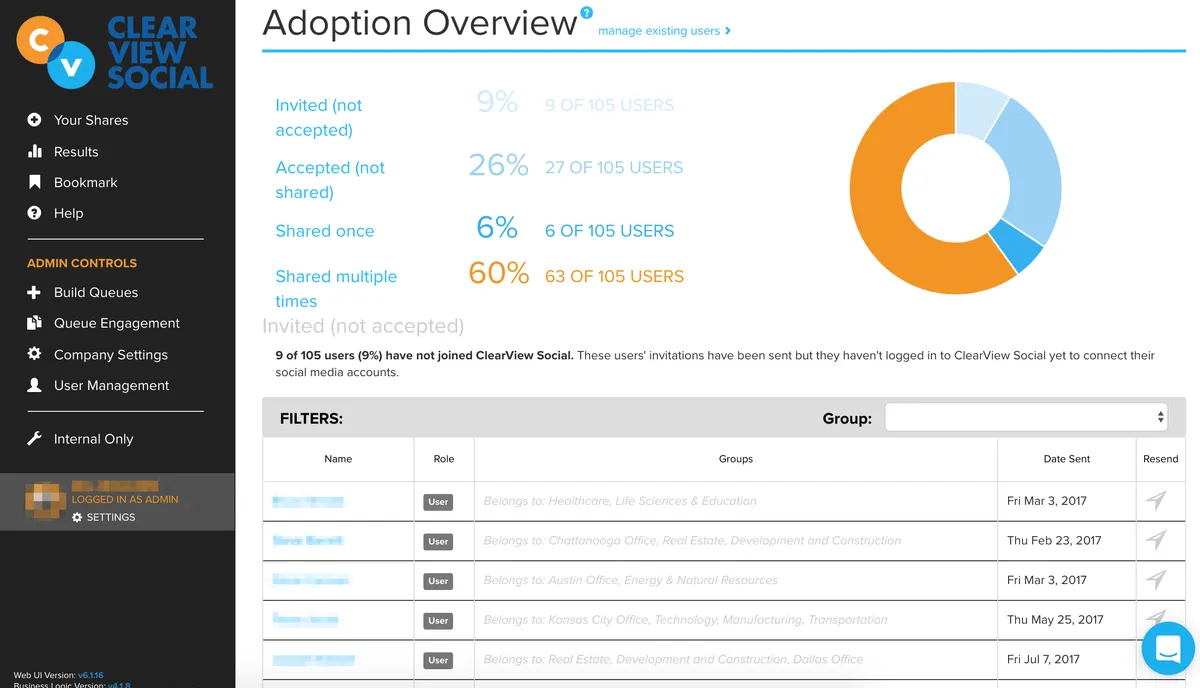The height and width of the screenshot is (688, 1200).
Task: Open Your Shares page
Action: coord(91,120)
